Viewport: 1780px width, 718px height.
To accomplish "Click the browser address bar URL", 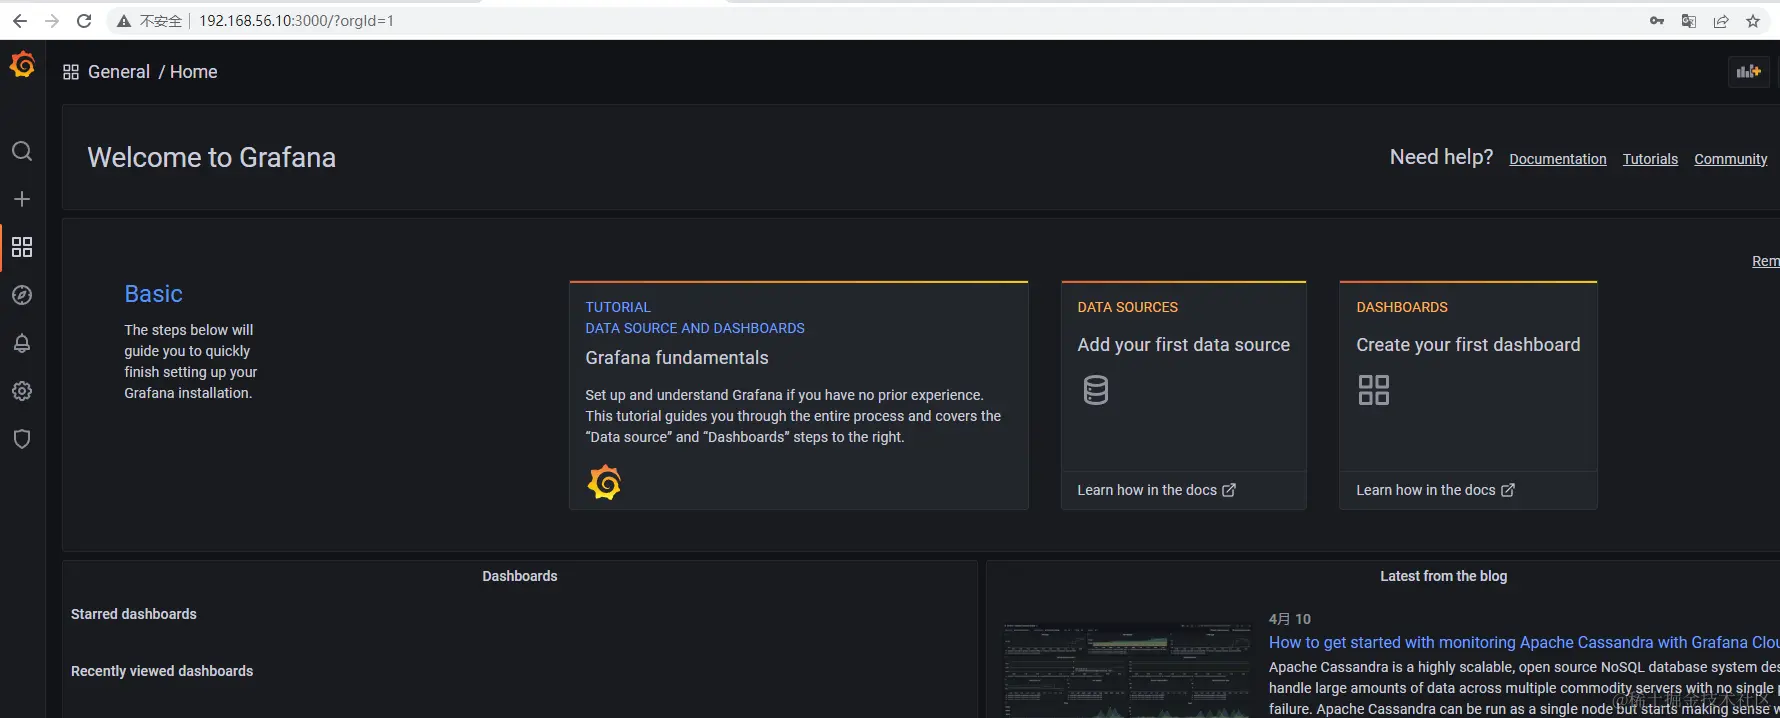I will pyautogui.click(x=296, y=21).
